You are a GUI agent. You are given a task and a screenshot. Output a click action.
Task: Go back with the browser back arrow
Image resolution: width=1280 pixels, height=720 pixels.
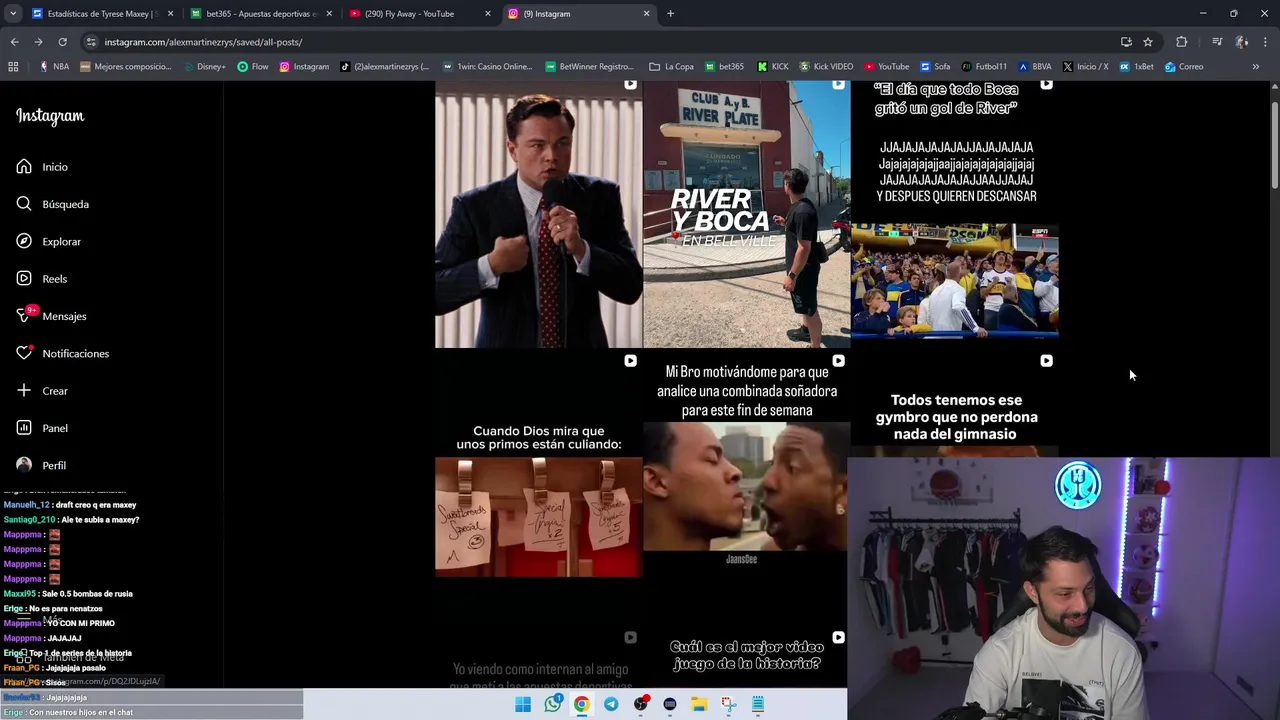pyautogui.click(x=14, y=42)
